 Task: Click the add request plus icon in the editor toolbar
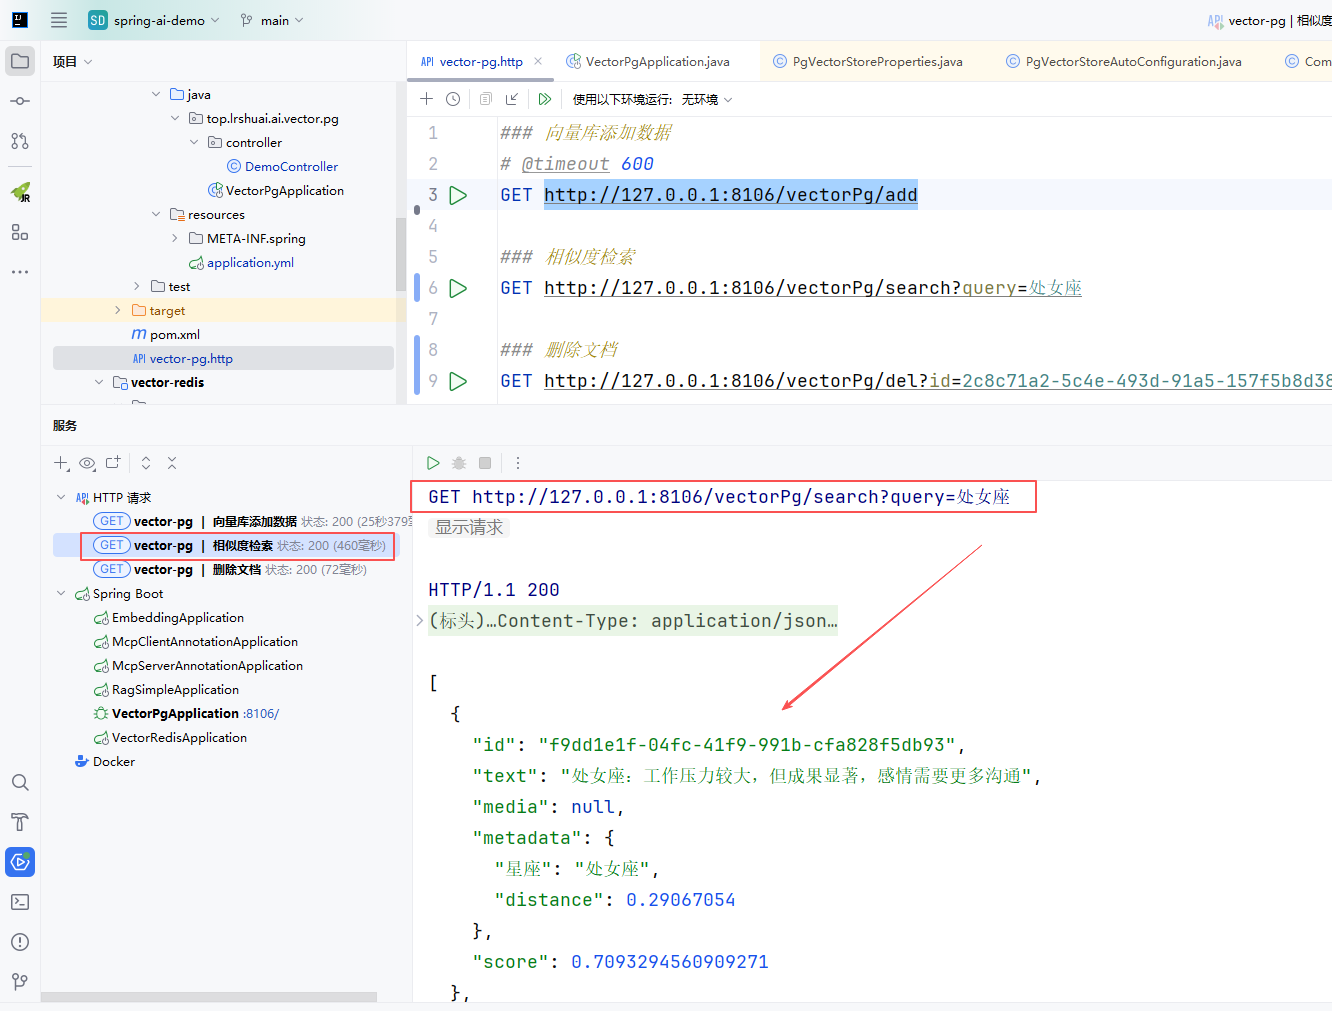click(426, 99)
